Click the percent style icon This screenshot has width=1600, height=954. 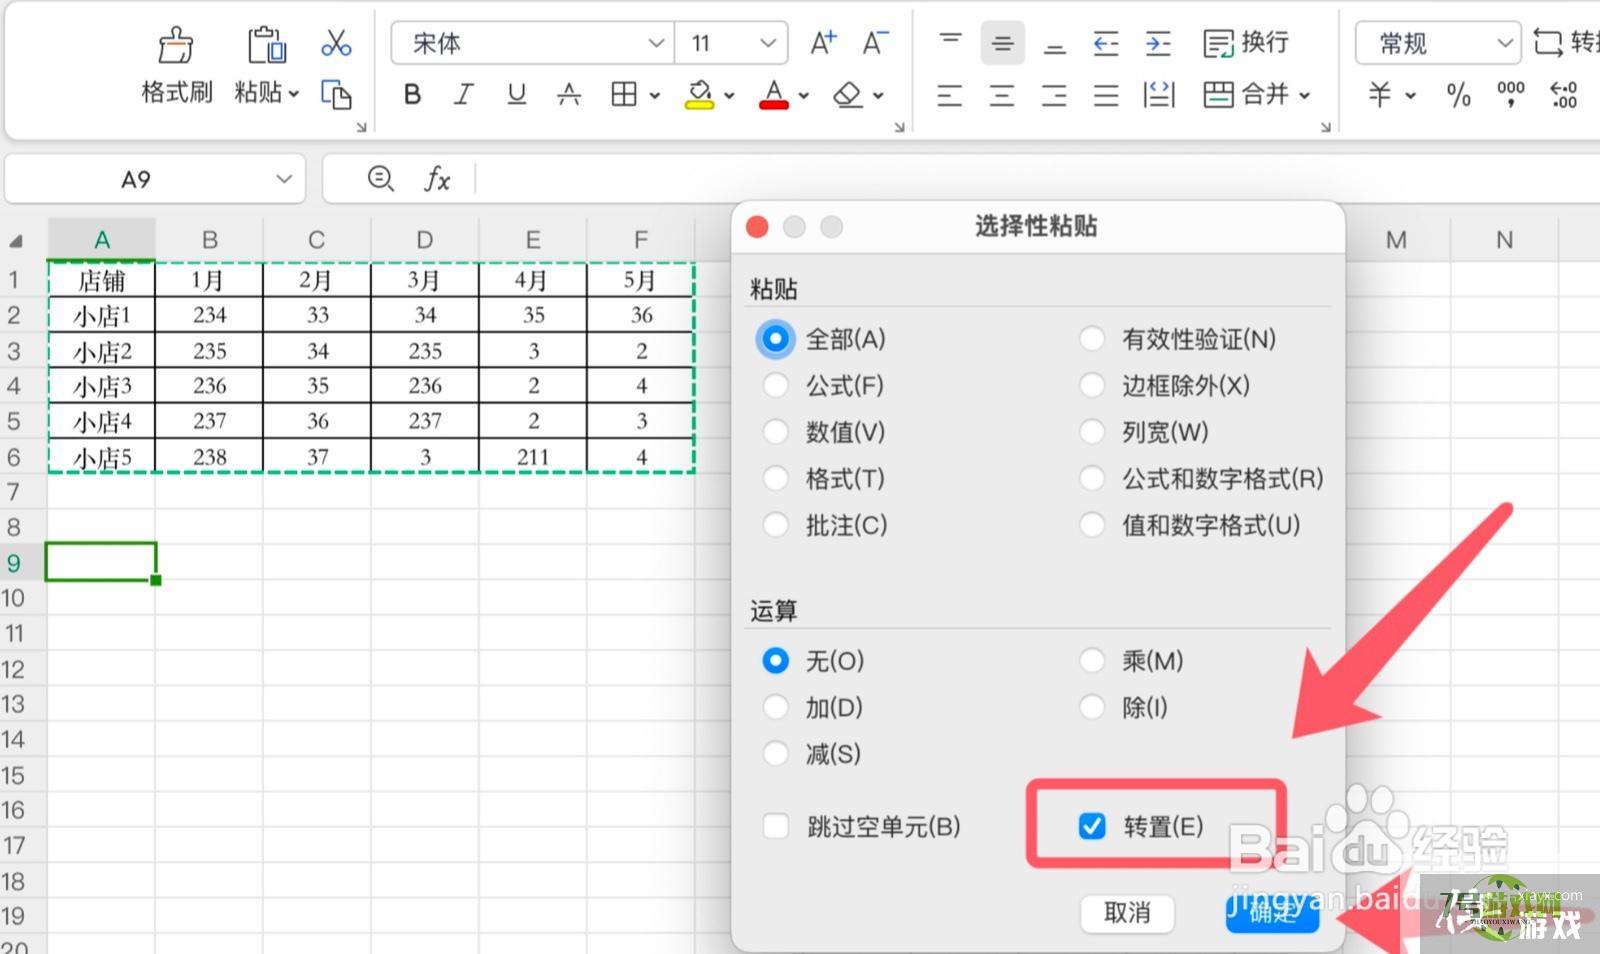1458,95
